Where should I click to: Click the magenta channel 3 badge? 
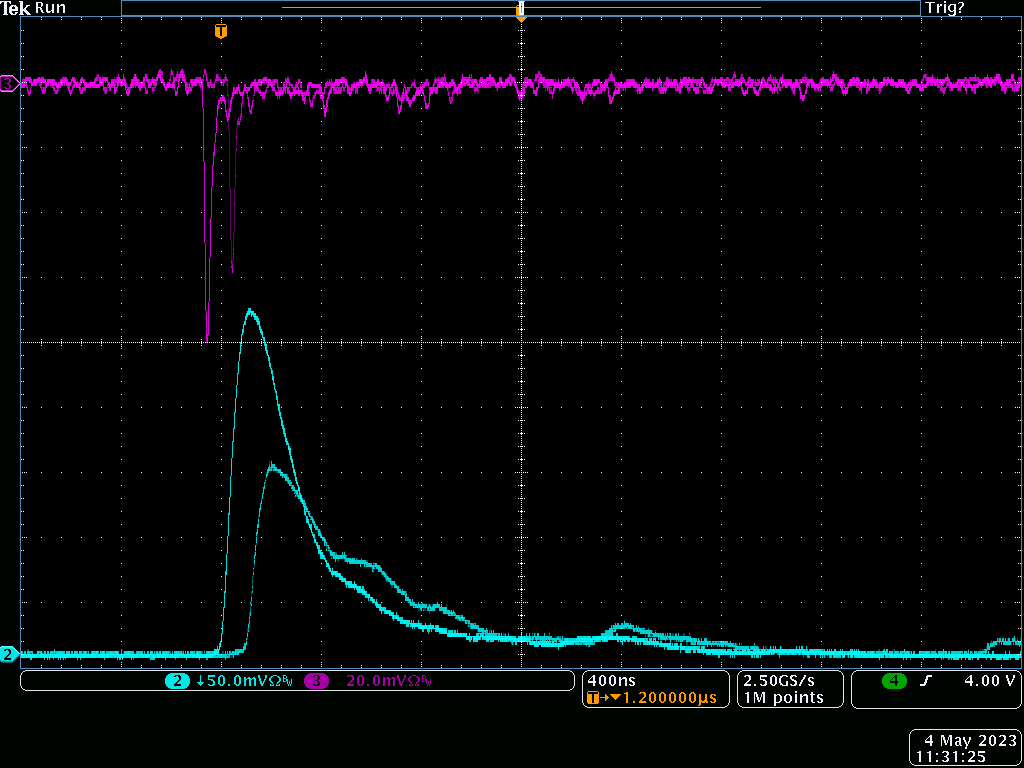316,681
